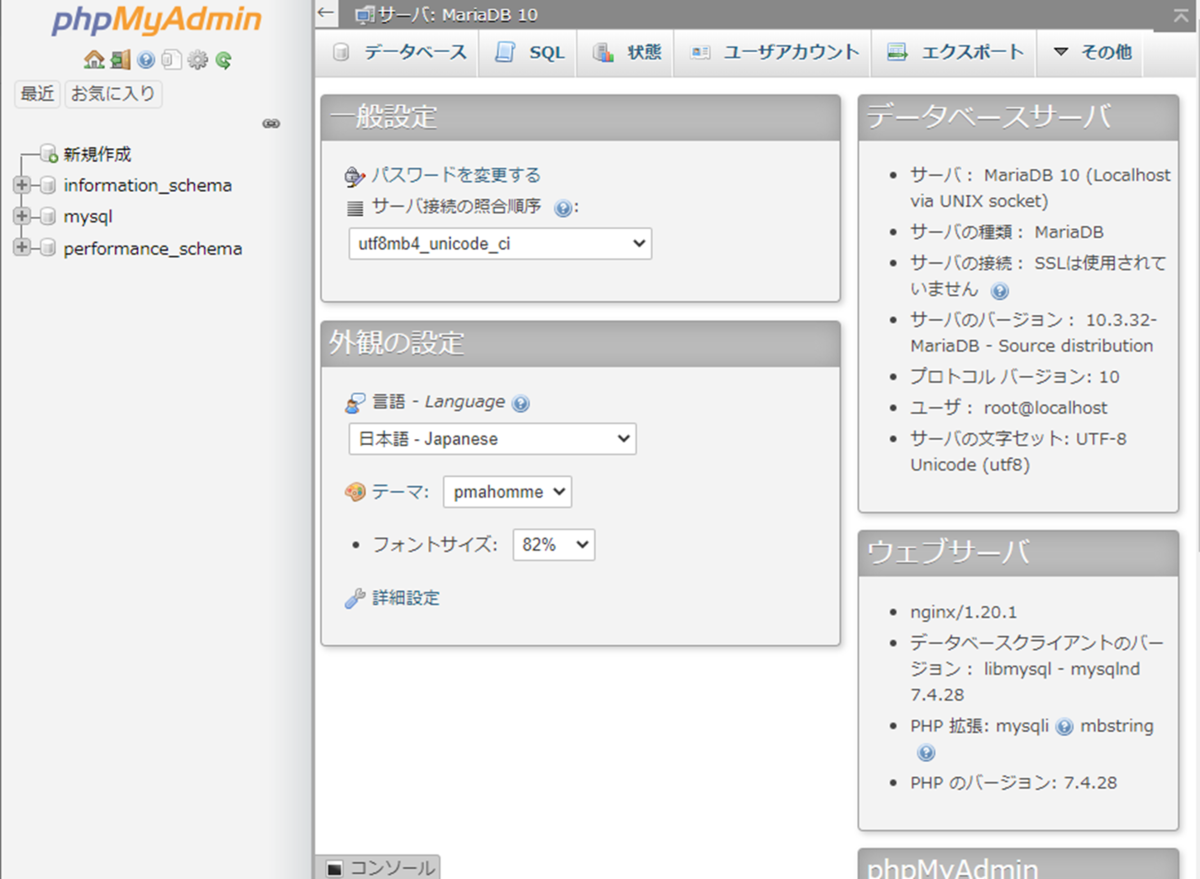Select mysql database name
This screenshot has height=879, width=1200.
point(88,217)
